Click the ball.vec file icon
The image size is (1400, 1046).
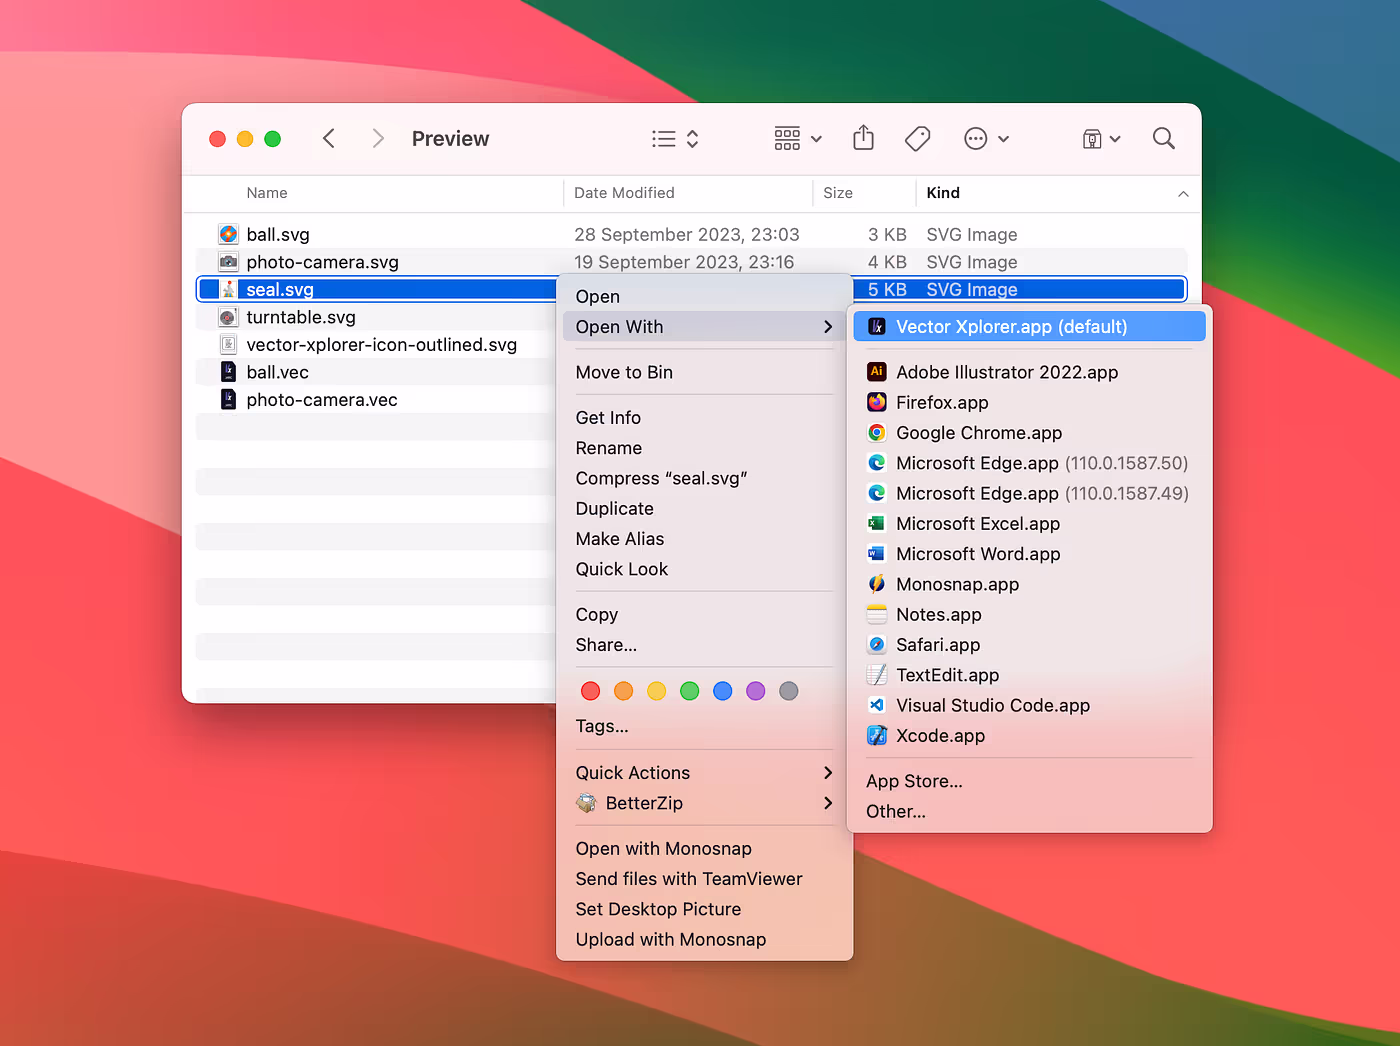tap(228, 372)
